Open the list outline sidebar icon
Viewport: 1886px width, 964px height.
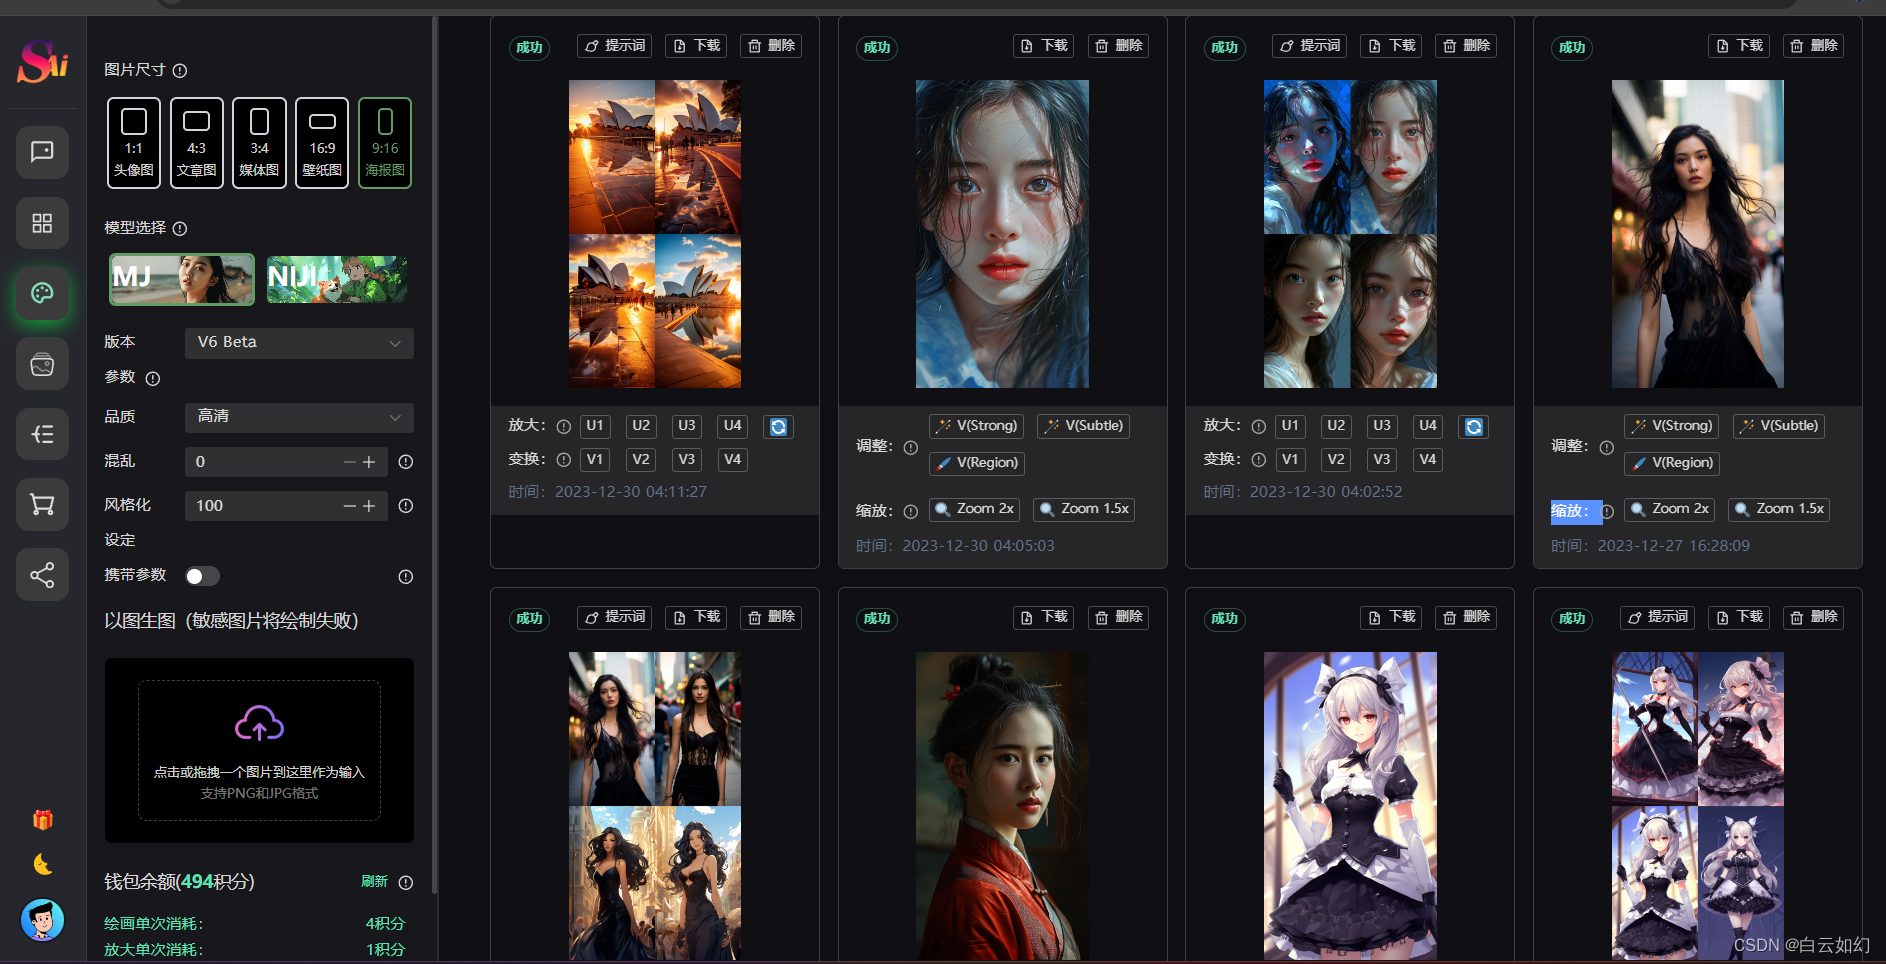(42, 434)
